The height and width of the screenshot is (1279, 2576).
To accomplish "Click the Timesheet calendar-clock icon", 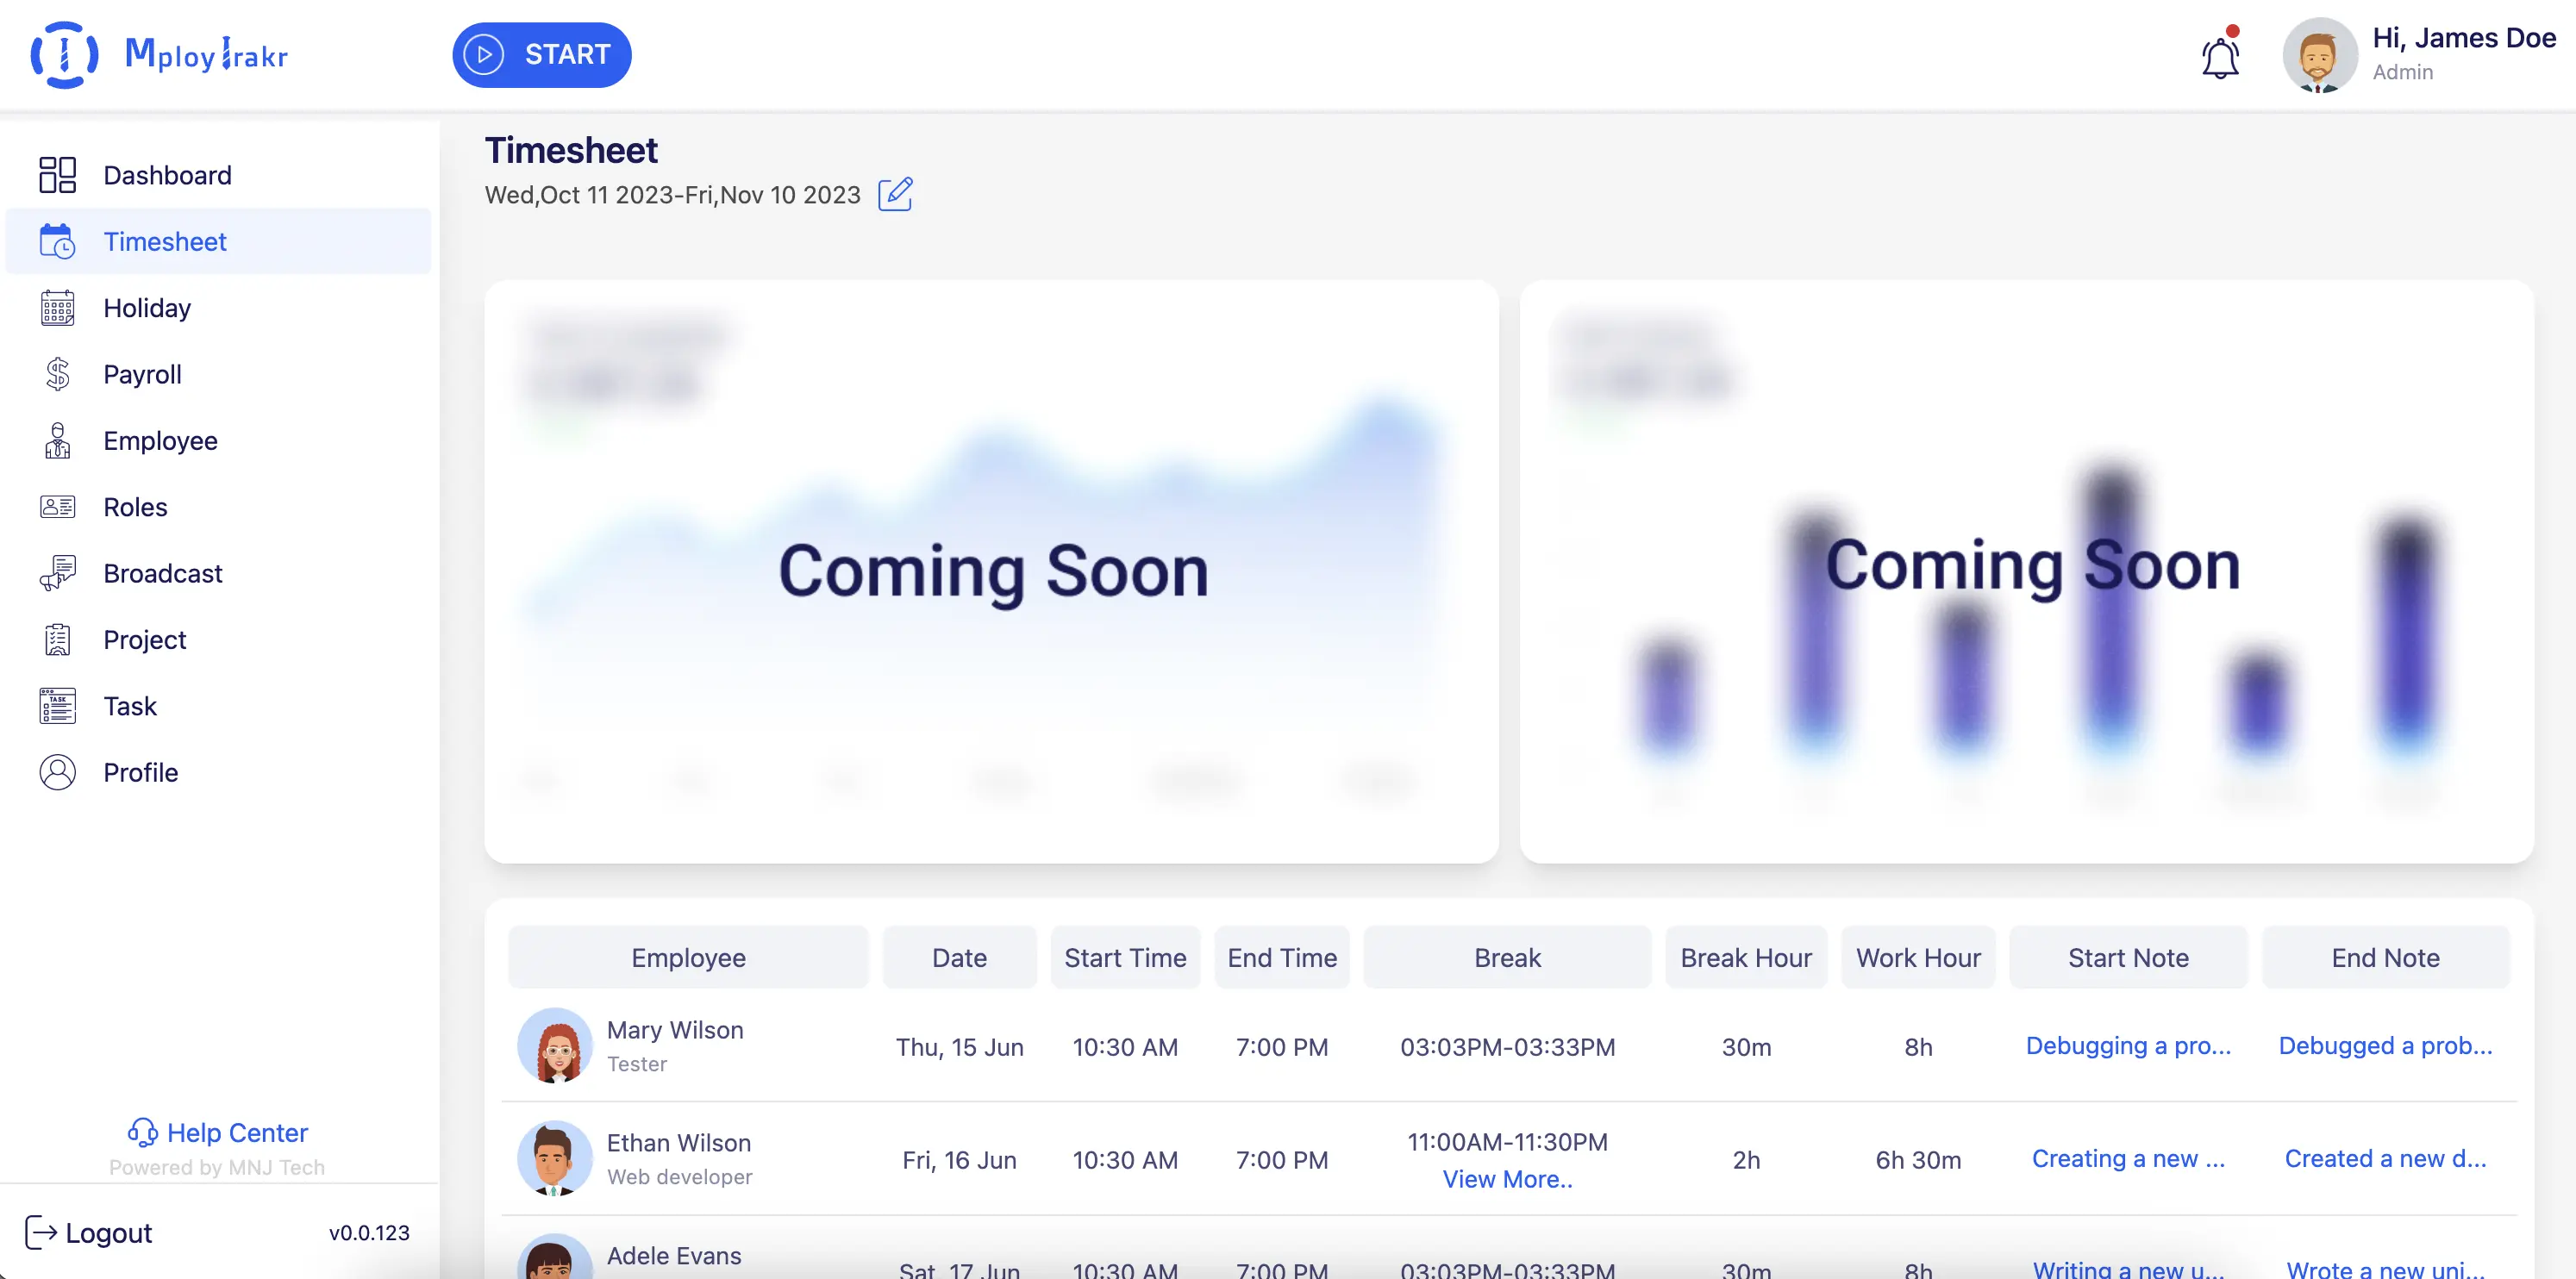I will (x=57, y=241).
